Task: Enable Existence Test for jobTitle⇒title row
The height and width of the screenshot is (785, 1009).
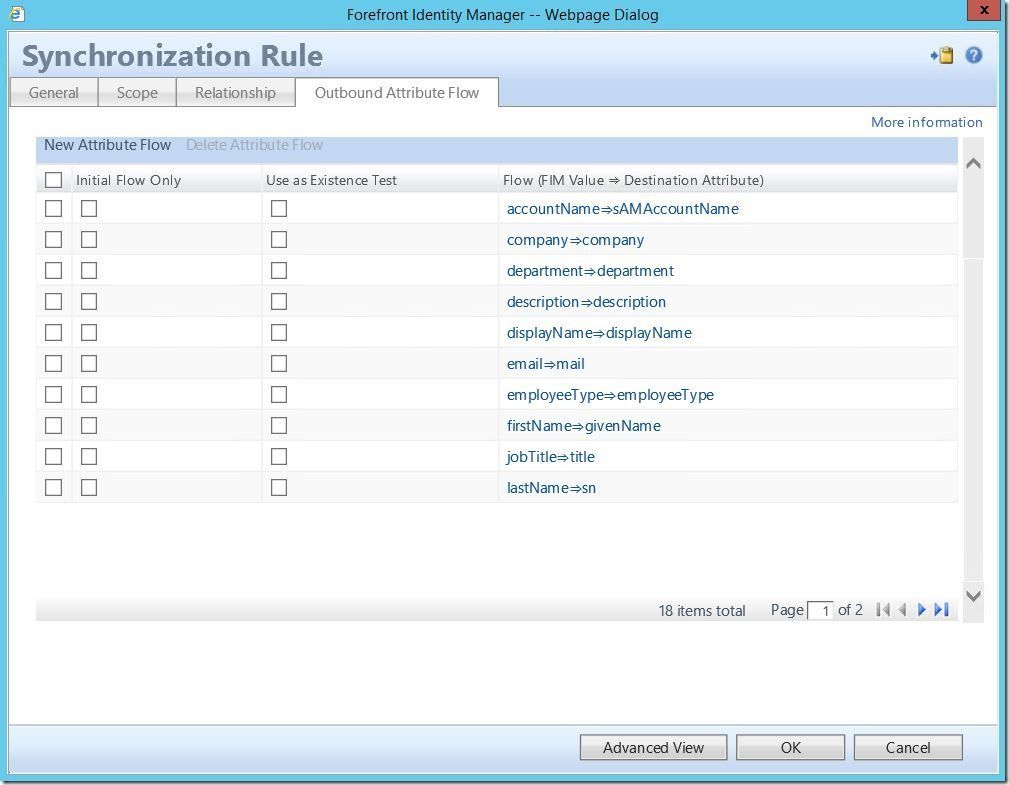Action: pyautogui.click(x=279, y=456)
